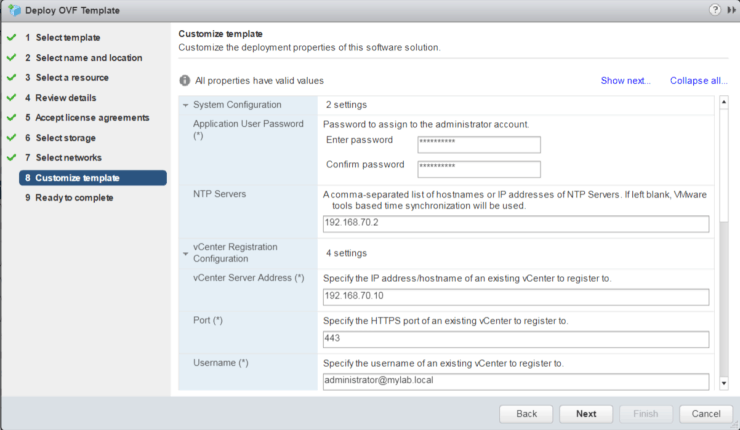Image resolution: width=740 pixels, height=430 pixels.
Task: Click the Deploy OVF Template title icon
Action: [x=10, y=9]
